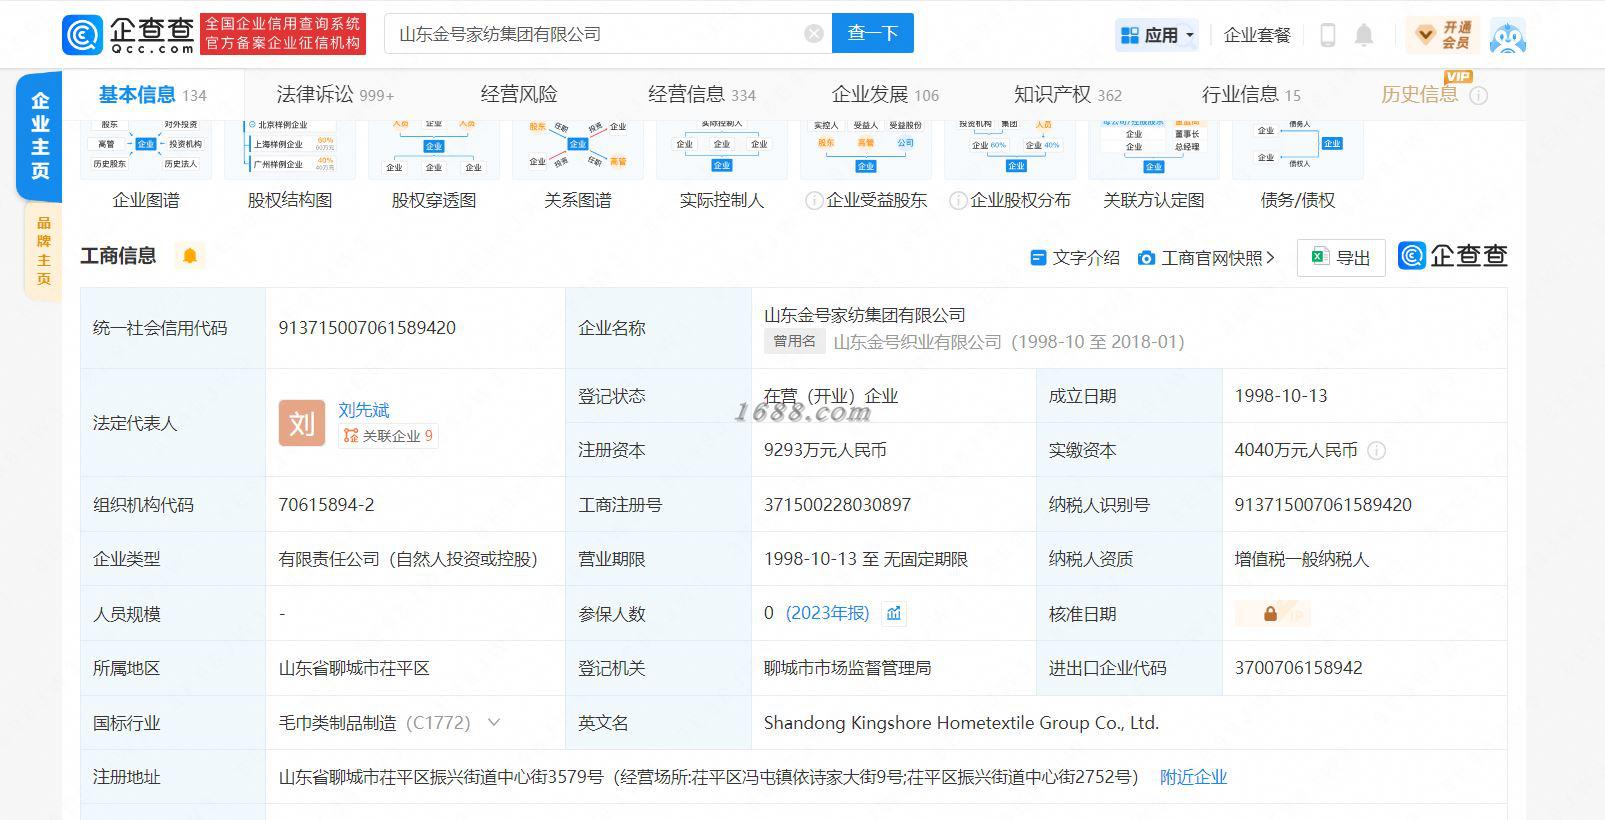Click chart icon beside 2023年报

click(894, 614)
